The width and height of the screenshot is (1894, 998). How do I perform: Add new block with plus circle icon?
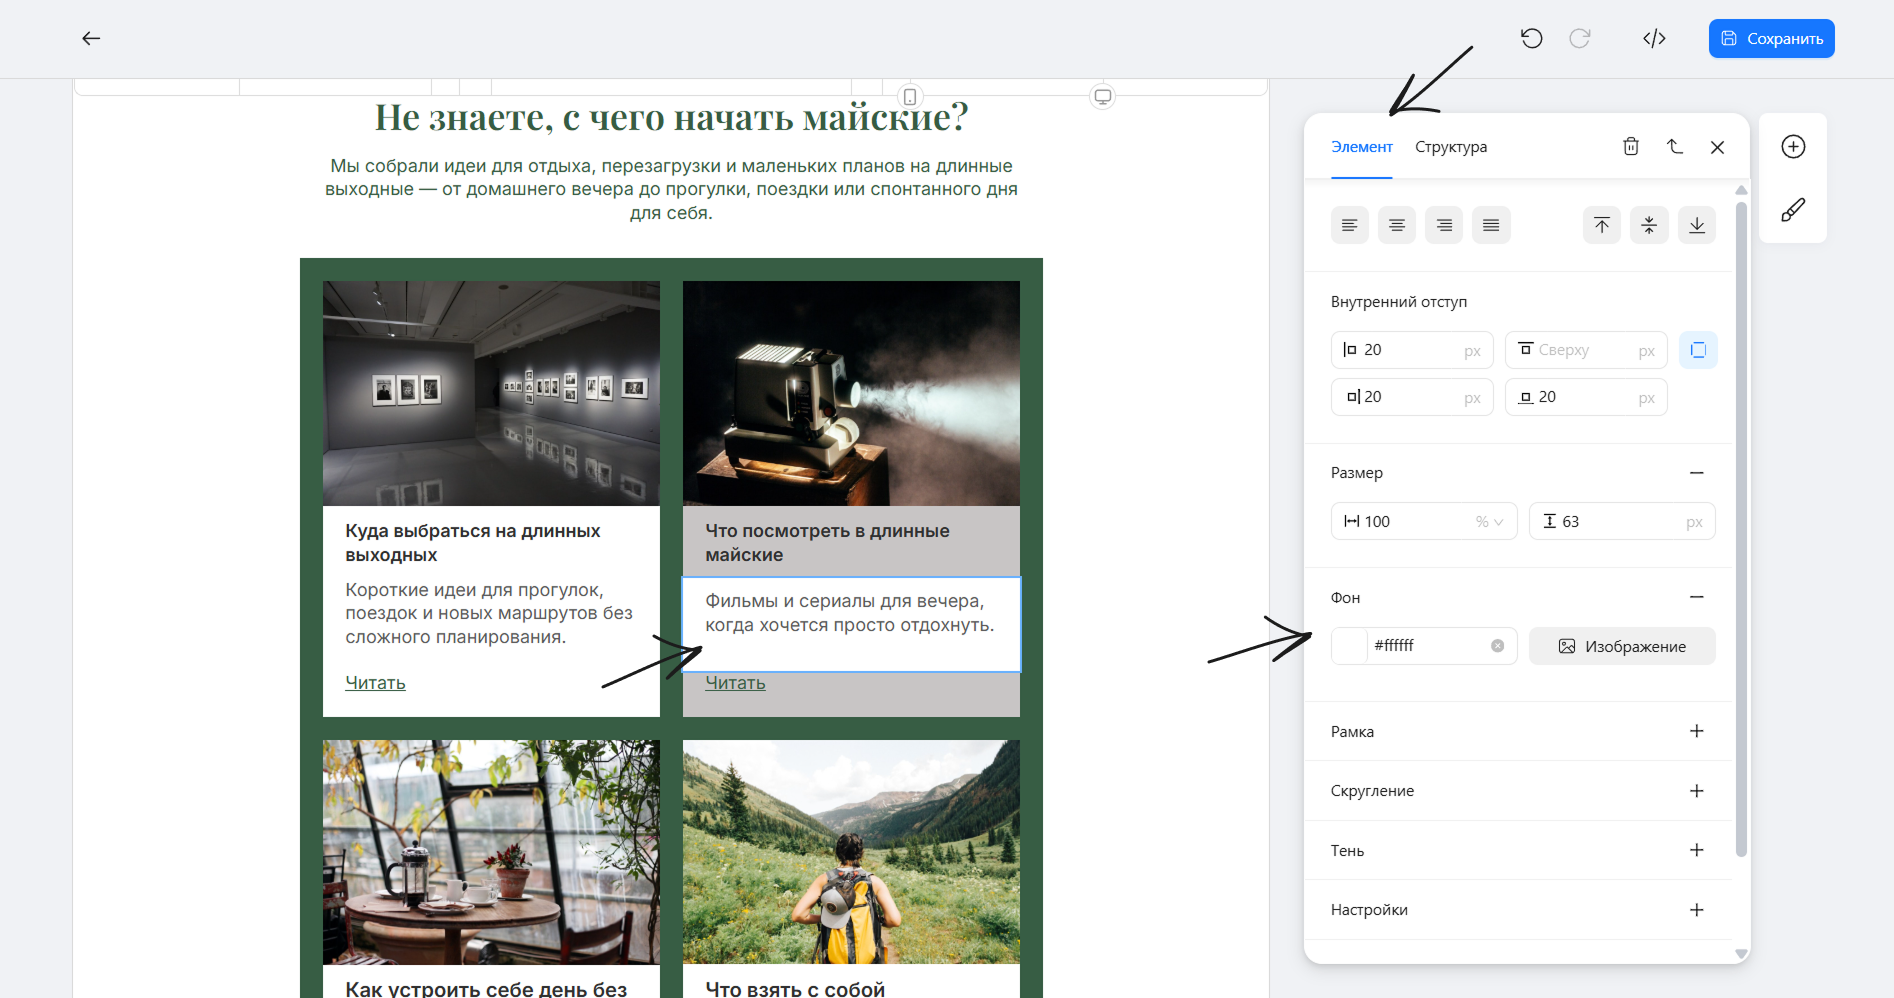[1793, 147]
